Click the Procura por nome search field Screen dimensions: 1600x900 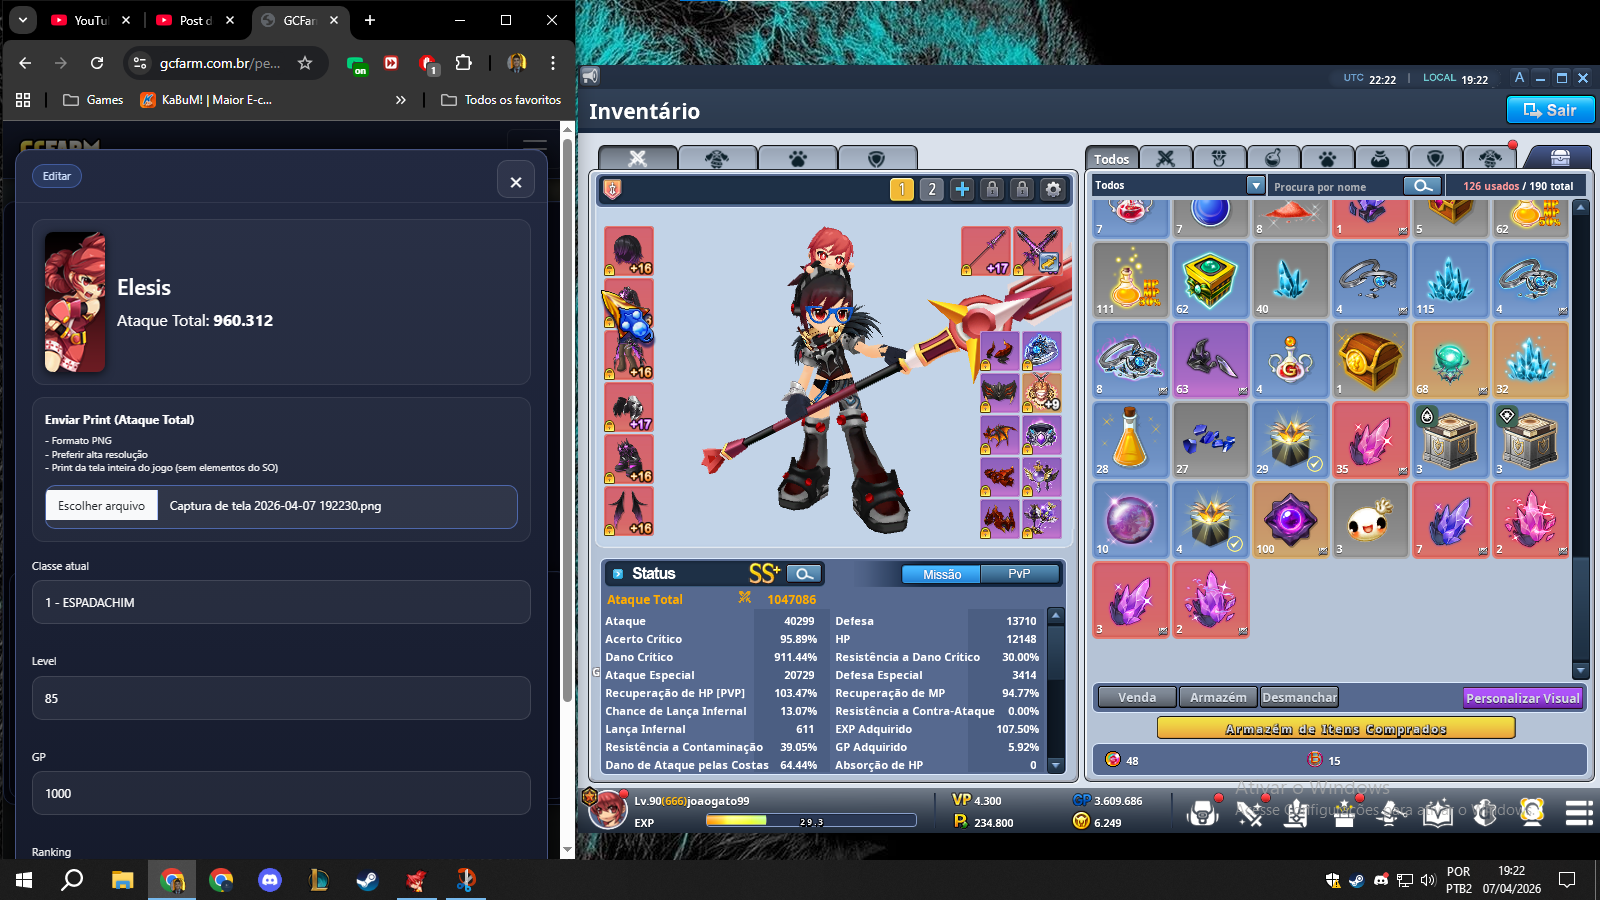[x=1336, y=186]
